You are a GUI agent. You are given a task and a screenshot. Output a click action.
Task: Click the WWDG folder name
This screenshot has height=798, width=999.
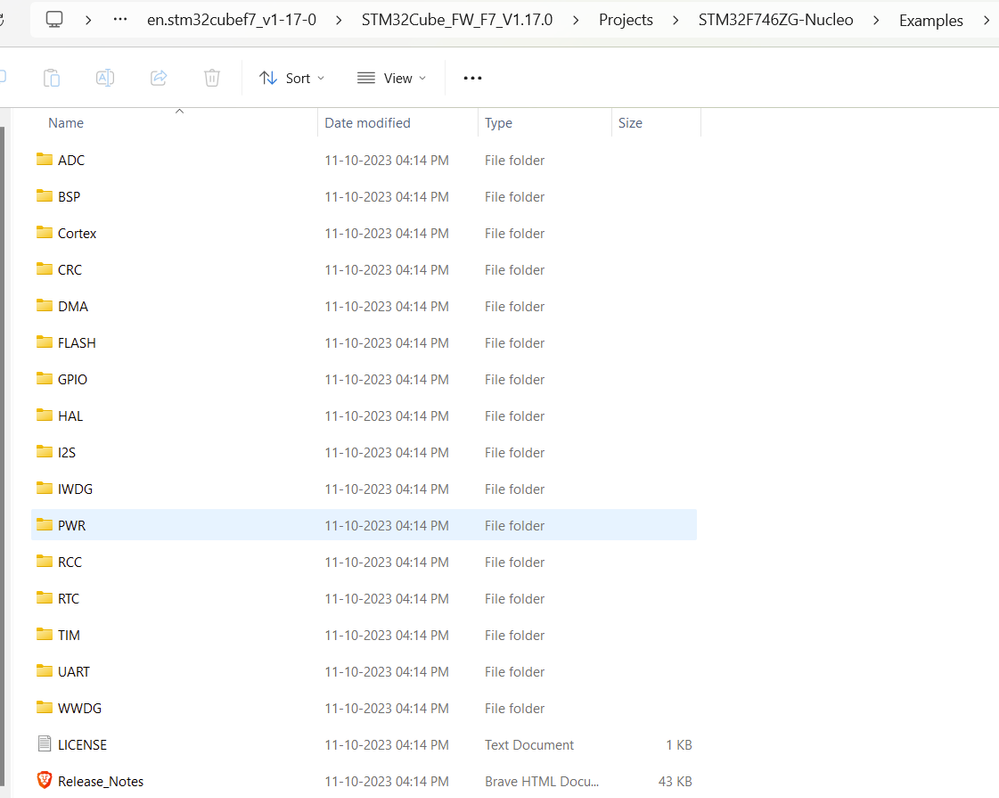coord(80,708)
